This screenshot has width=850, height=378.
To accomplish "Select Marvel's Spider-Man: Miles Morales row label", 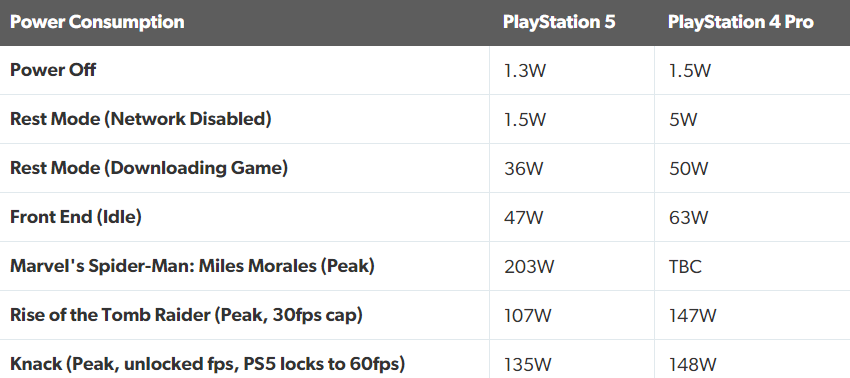I will tap(192, 266).
